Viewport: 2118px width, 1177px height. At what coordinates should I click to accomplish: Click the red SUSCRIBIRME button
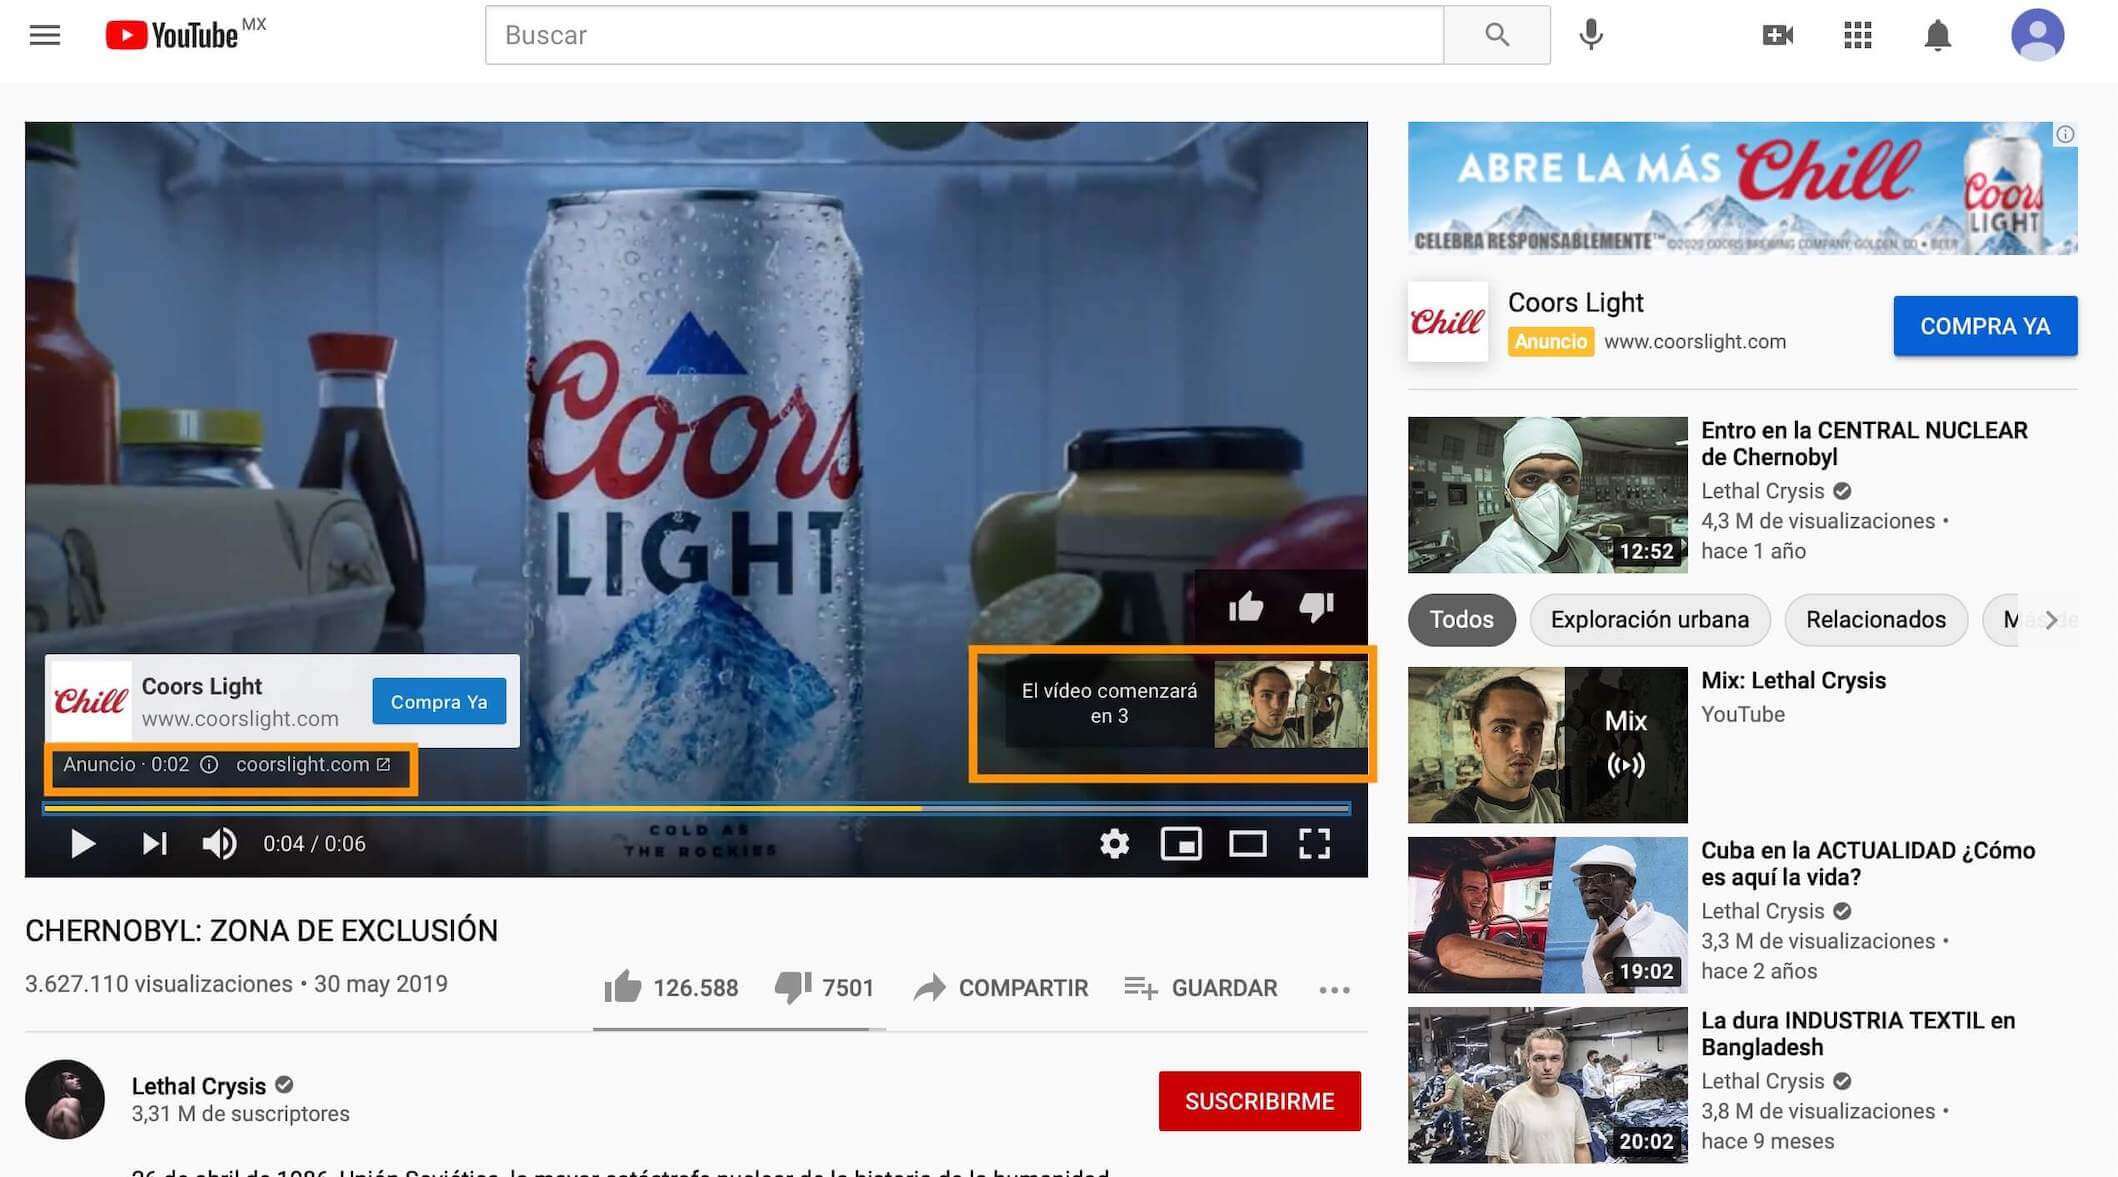click(1259, 1101)
